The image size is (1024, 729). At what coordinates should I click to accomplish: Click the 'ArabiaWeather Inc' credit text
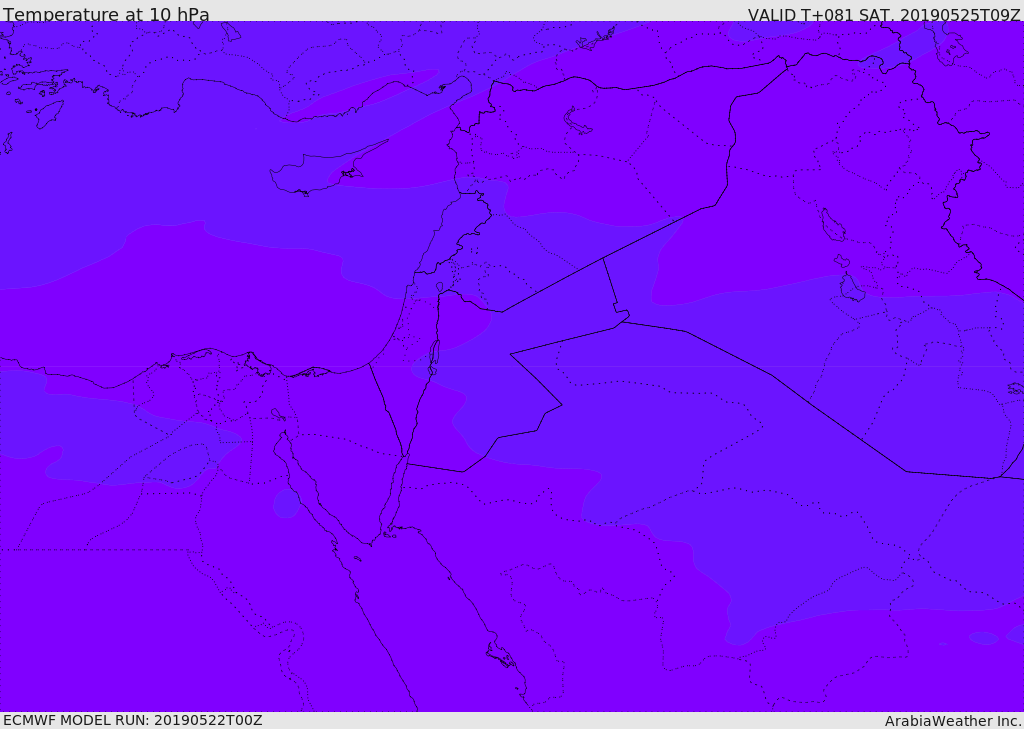tap(952, 721)
